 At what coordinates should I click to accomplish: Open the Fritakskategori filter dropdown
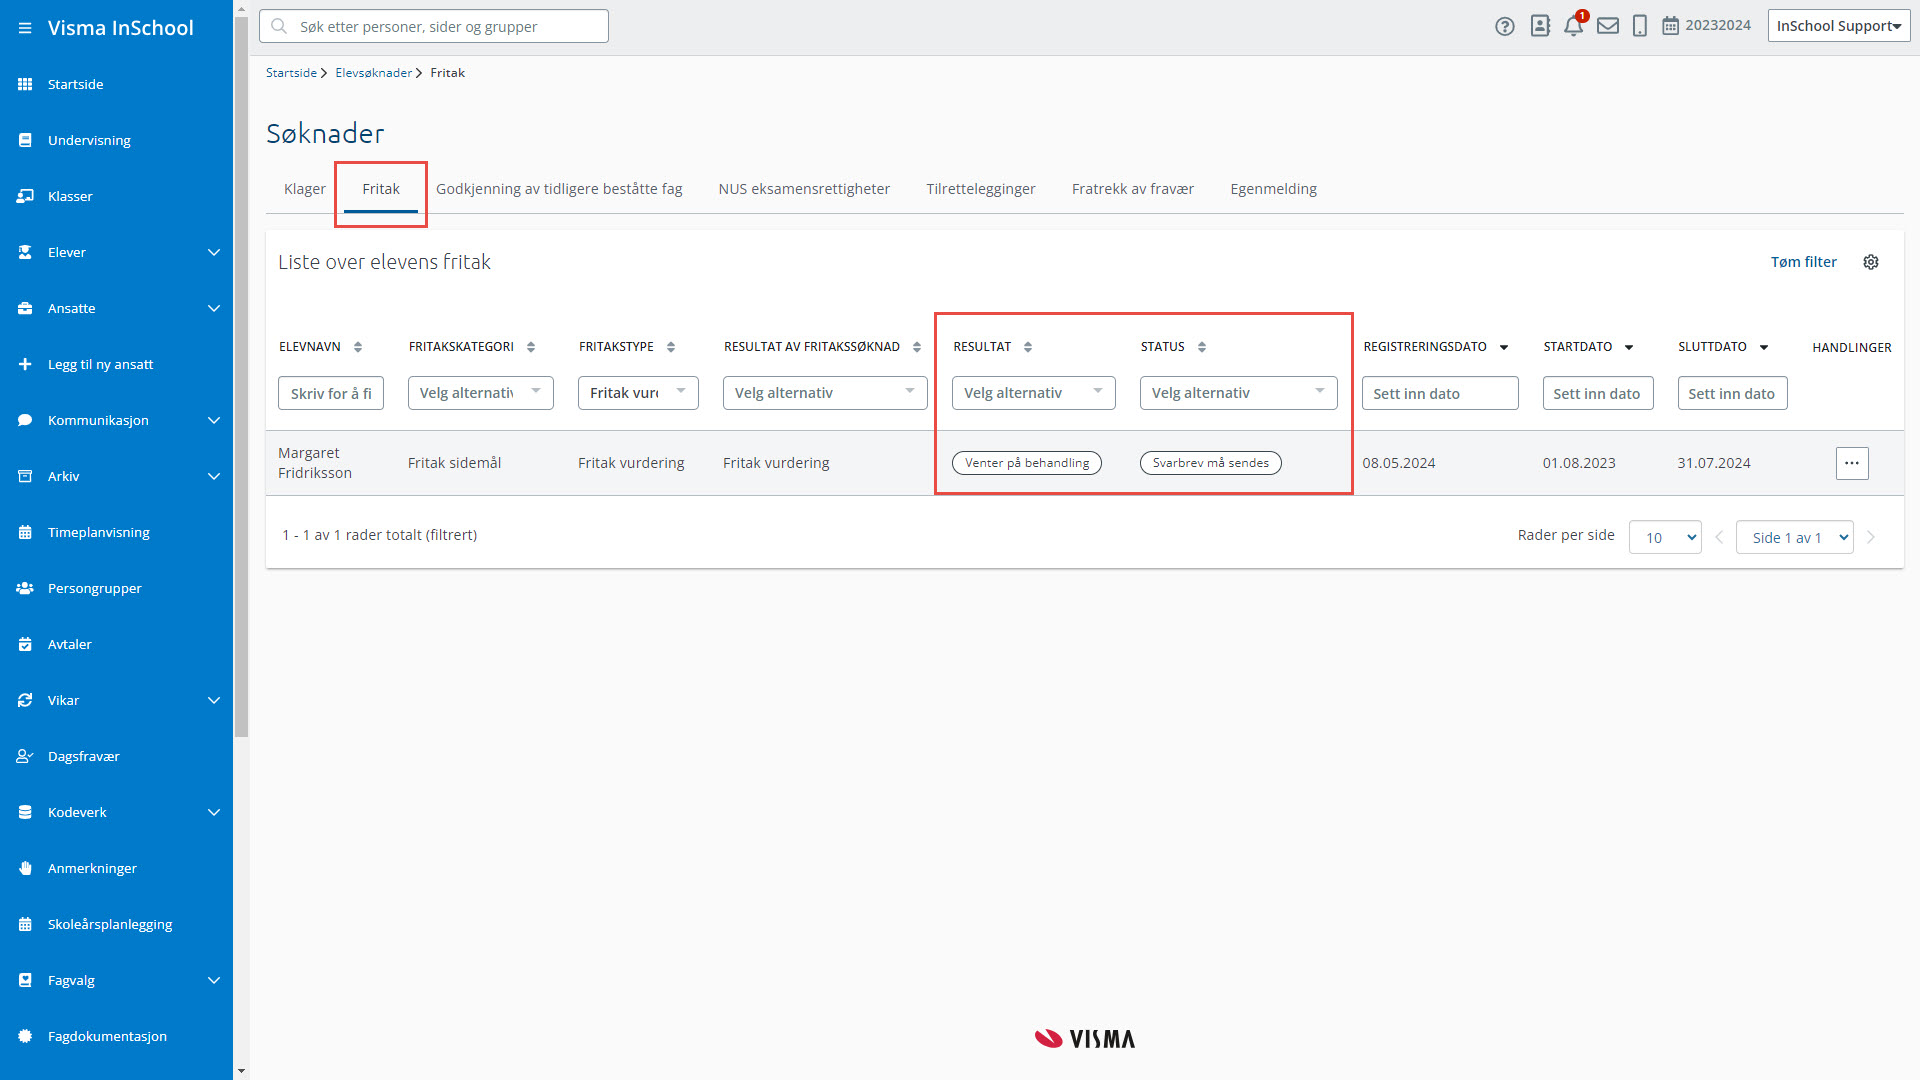[481, 393]
